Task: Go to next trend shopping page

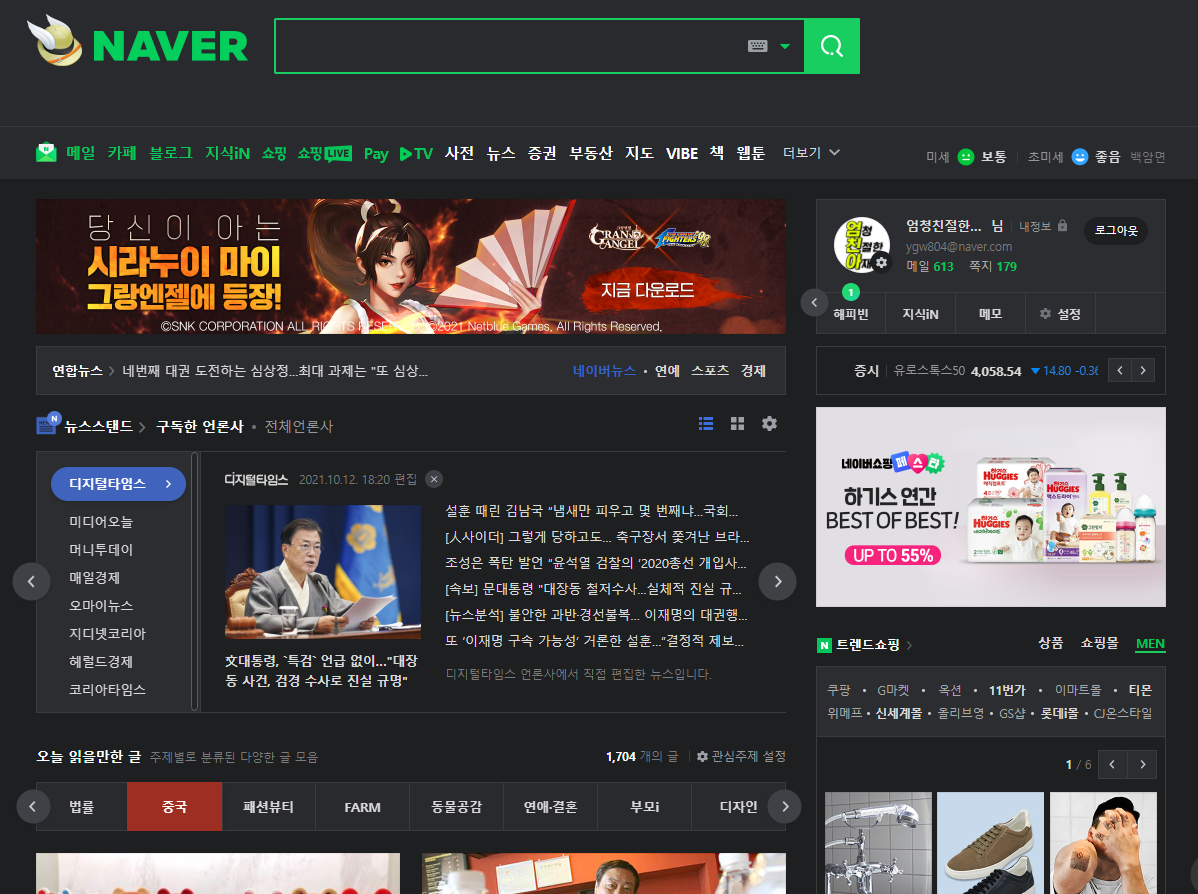Action: pos(1143,764)
